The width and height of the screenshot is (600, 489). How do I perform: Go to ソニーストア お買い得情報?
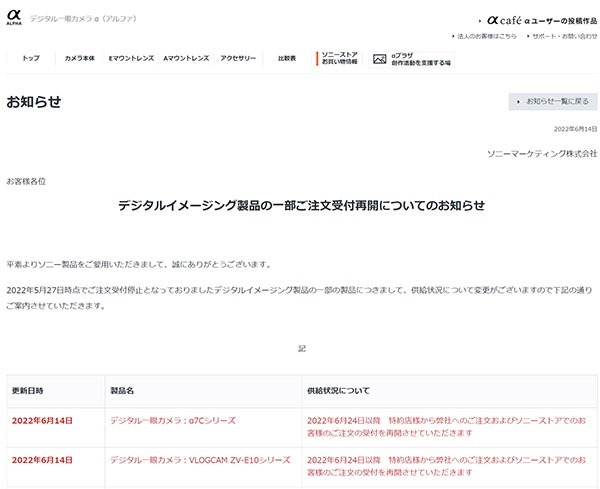[339, 58]
